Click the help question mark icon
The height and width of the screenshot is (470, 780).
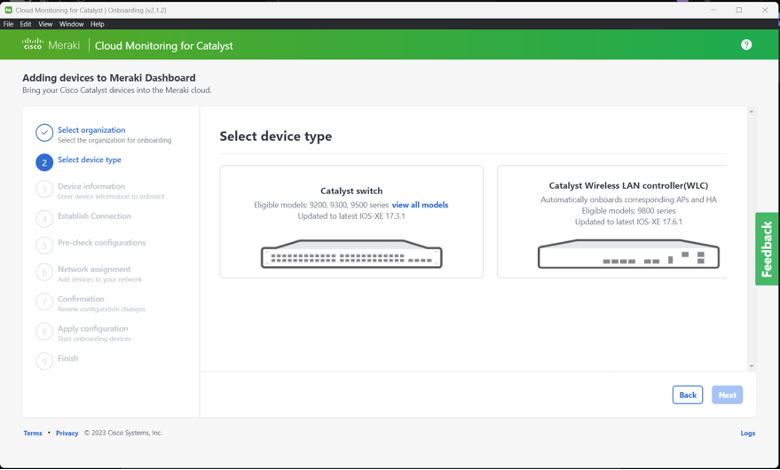click(746, 45)
